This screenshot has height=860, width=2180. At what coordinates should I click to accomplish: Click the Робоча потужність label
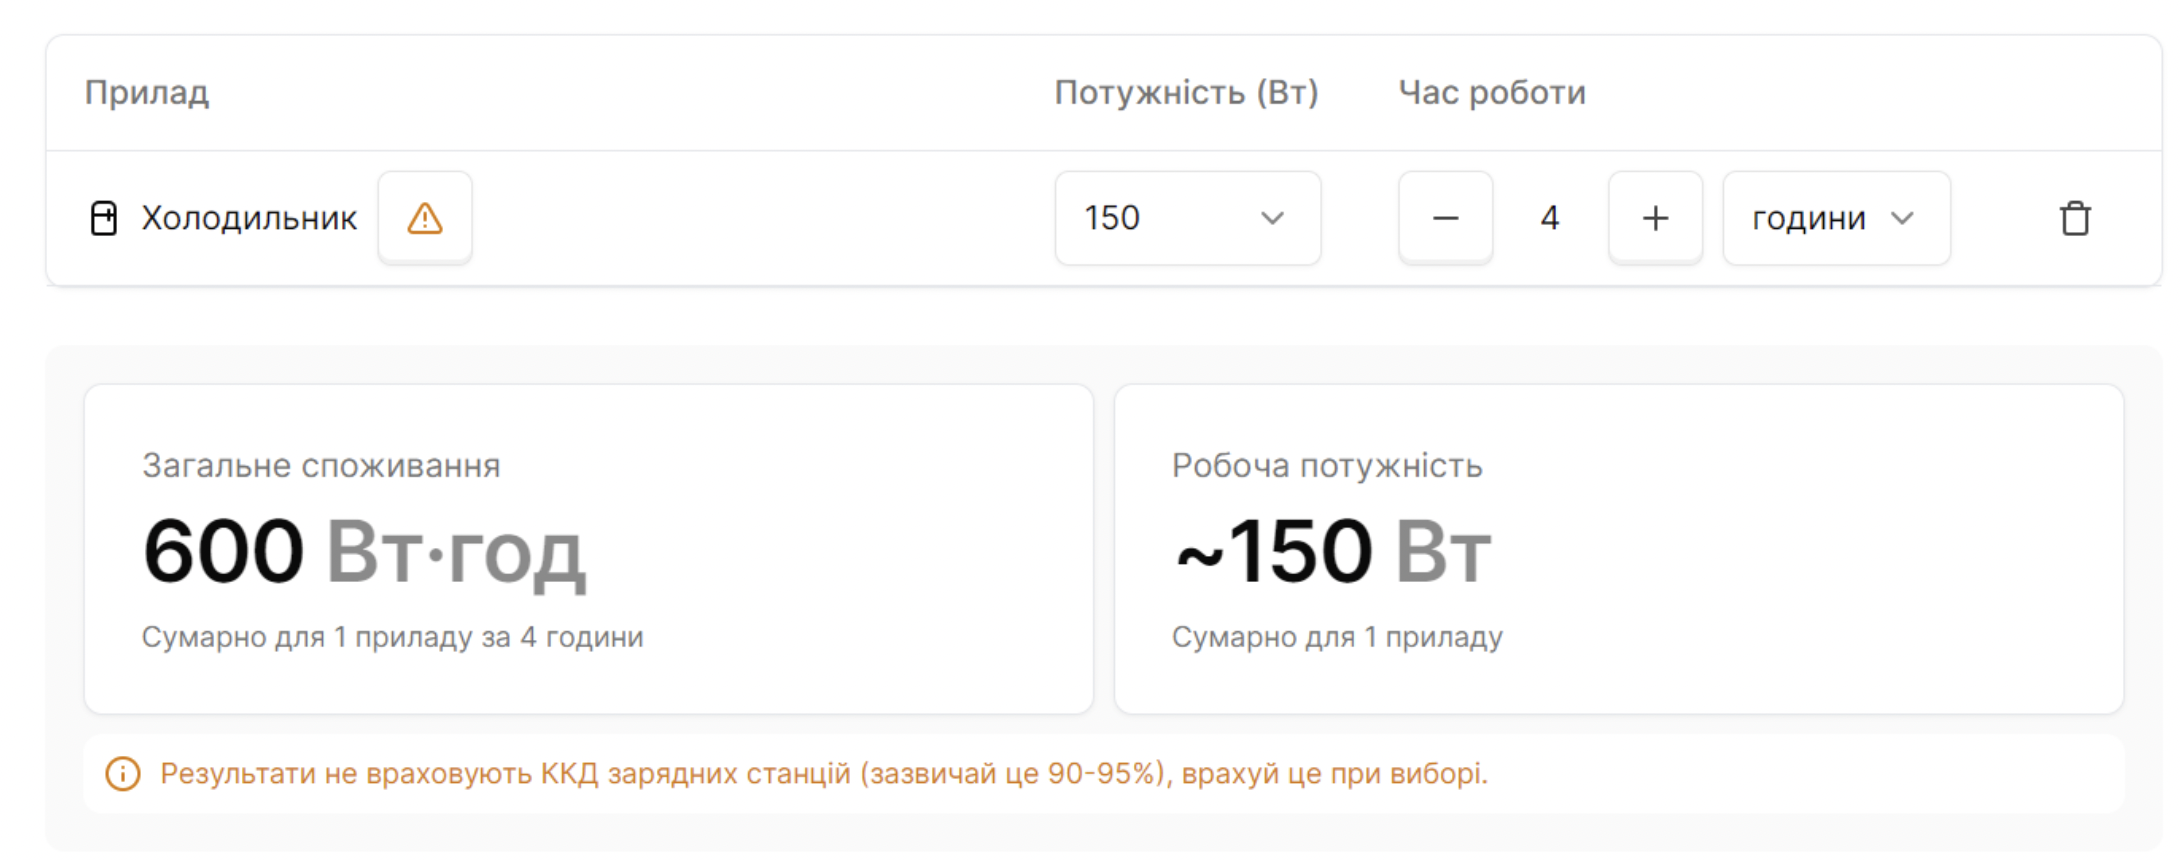coord(1327,466)
